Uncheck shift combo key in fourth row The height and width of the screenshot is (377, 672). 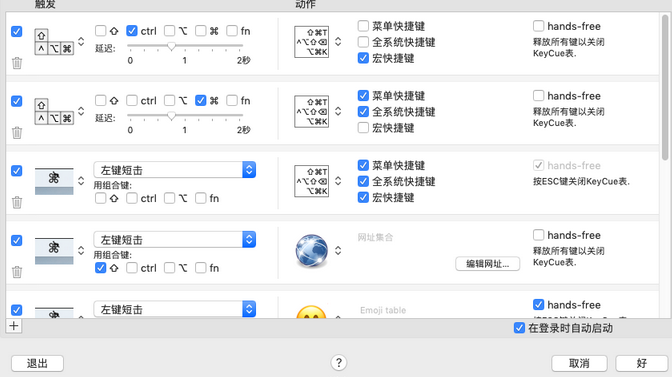[100, 268]
